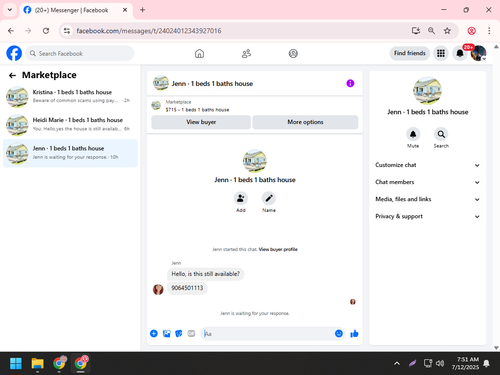
Task: Mute the conversation with bell icon
Action: pos(413,134)
